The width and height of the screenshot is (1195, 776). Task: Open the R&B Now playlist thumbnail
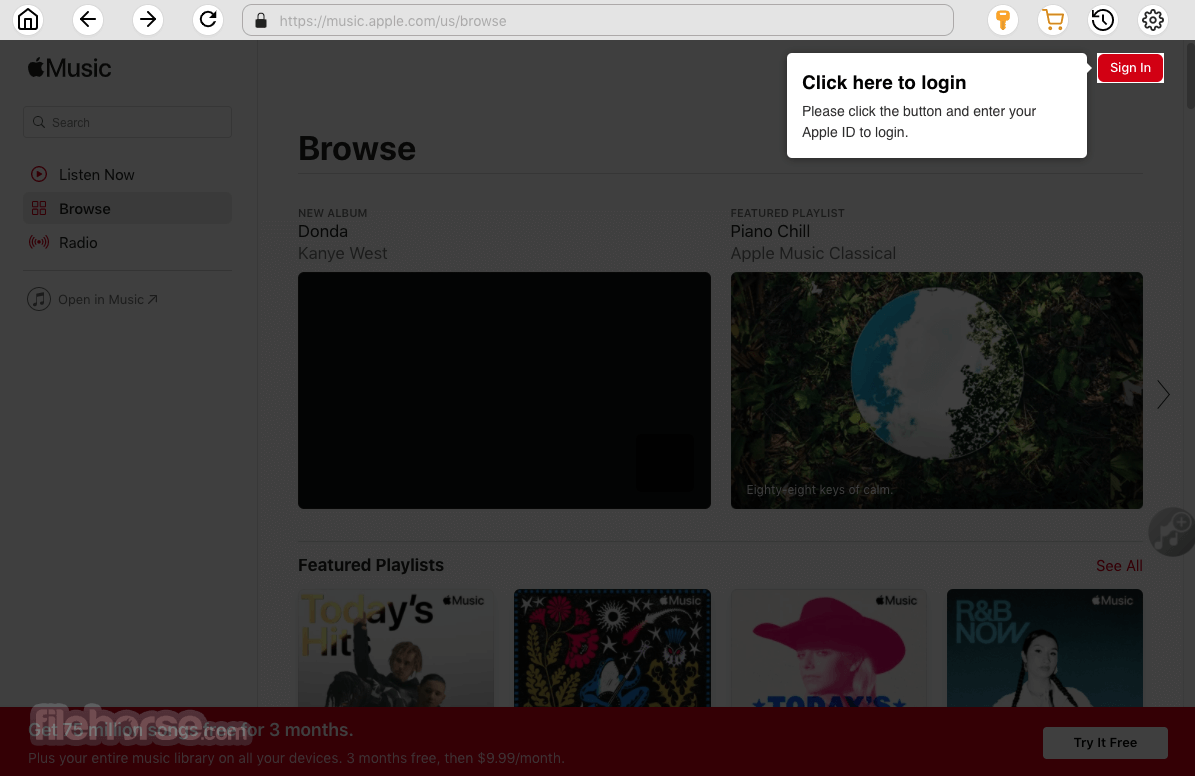[1044, 648]
